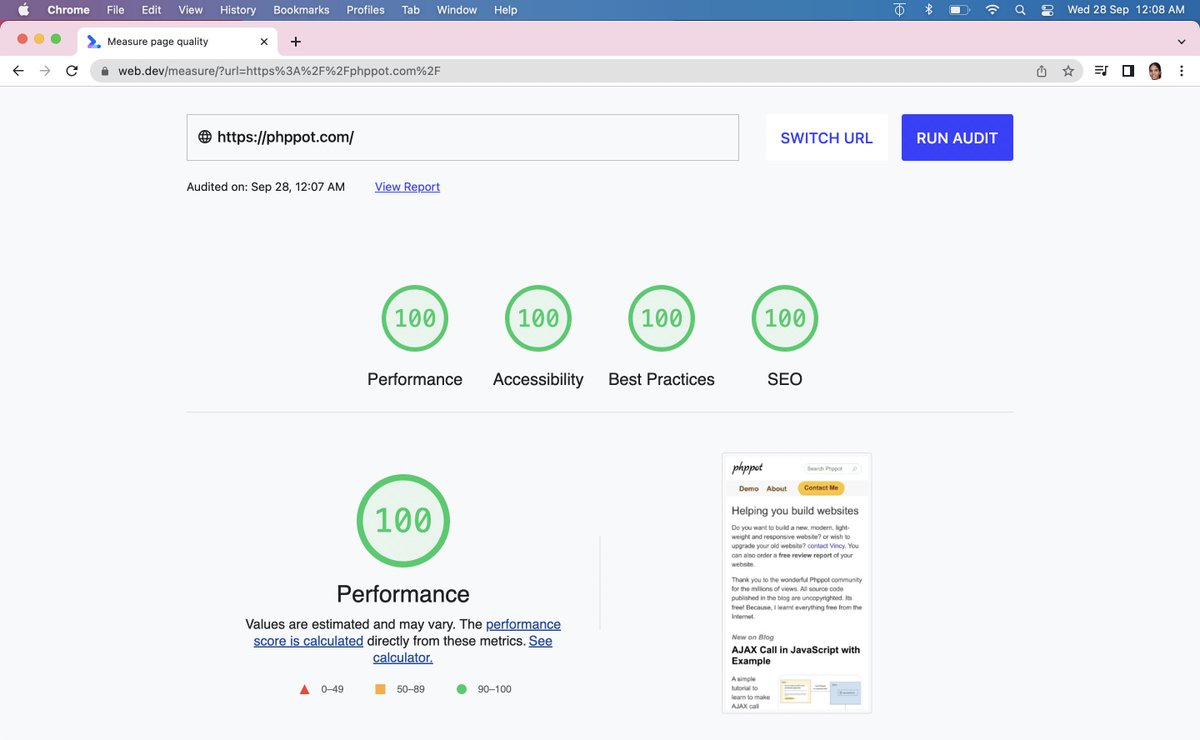Open the File menu

click(115, 10)
